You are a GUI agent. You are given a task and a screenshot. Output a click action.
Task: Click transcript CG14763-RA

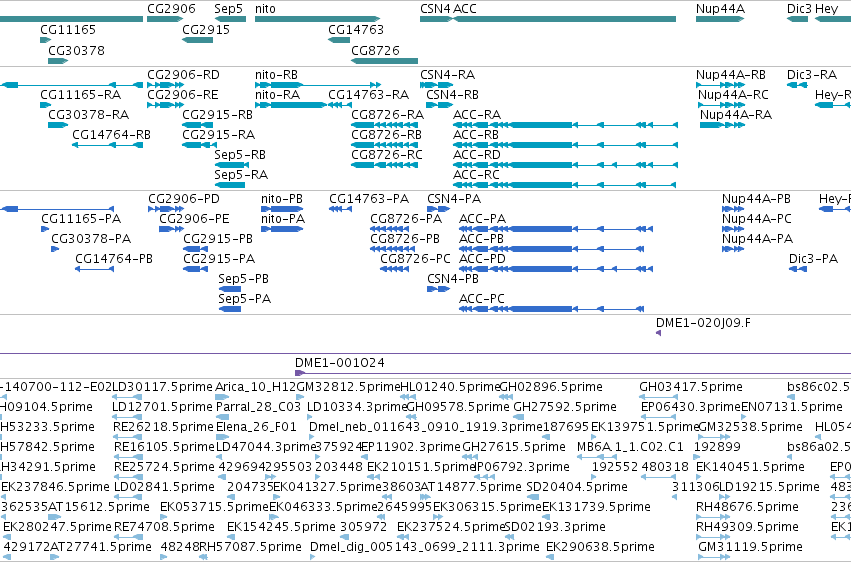pyautogui.click(x=369, y=94)
